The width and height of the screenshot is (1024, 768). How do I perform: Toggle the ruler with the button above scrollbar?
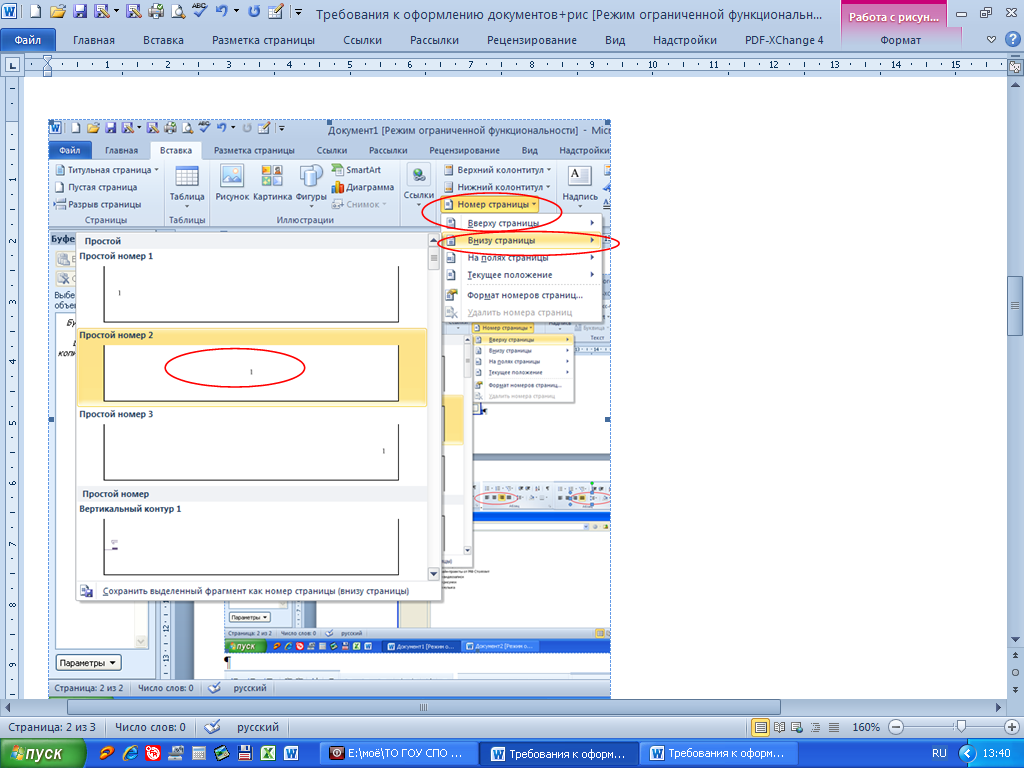tap(1015, 67)
